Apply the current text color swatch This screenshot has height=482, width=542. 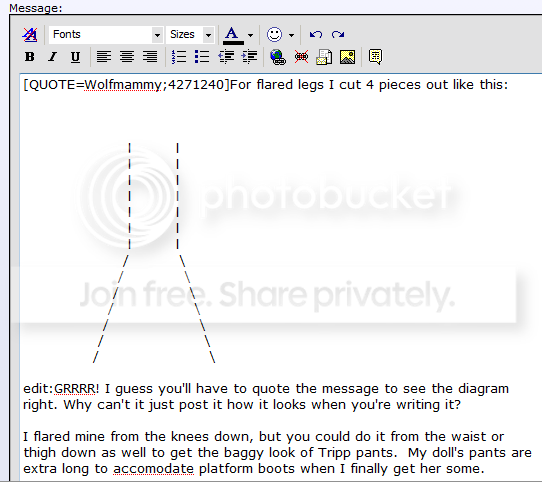tap(233, 35)
